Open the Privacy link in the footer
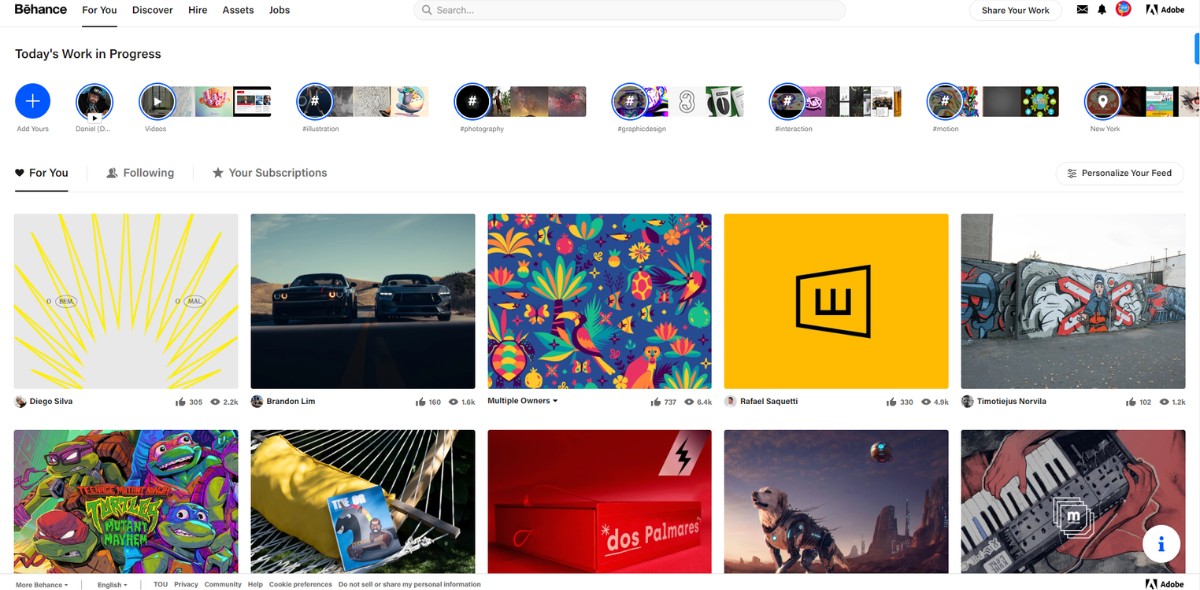 tap(184, 584)
